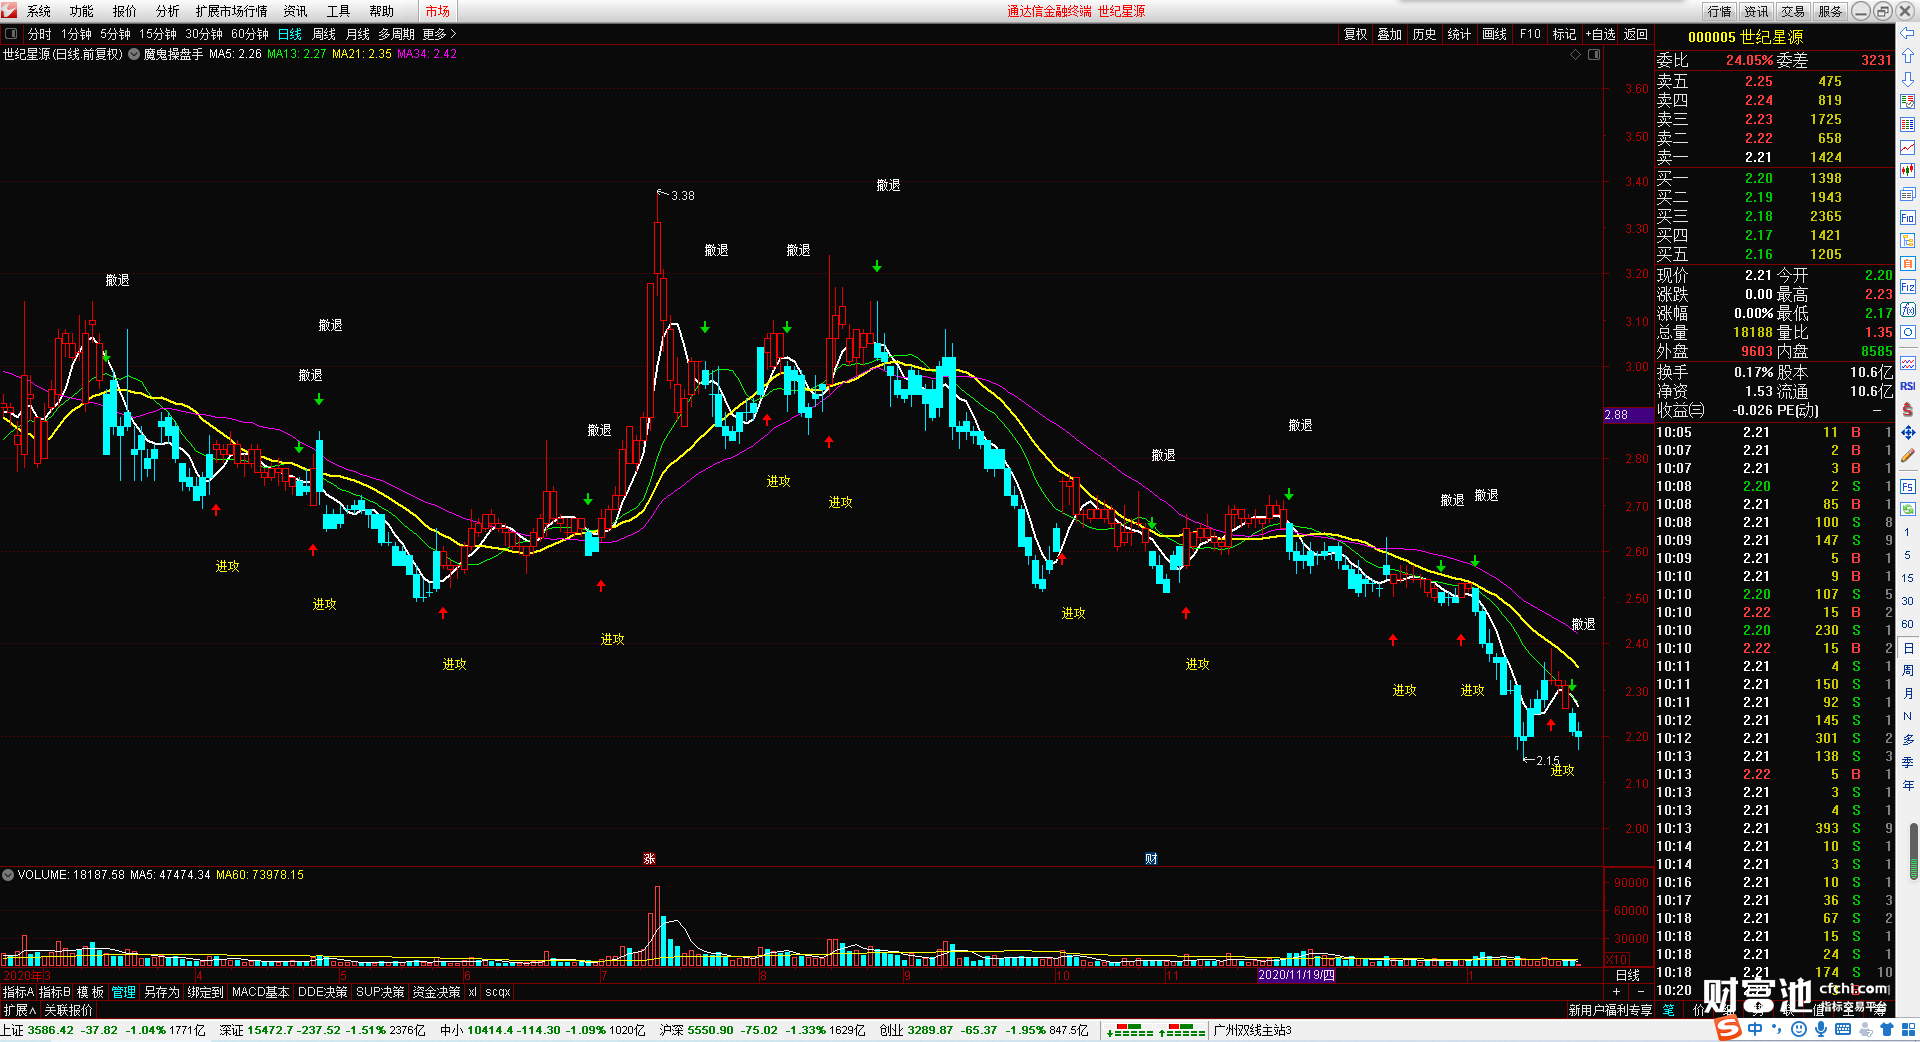Click the down arrow icon in right sidebar
This screenshot has width=1920, height=1042.
click(1908, 79)
